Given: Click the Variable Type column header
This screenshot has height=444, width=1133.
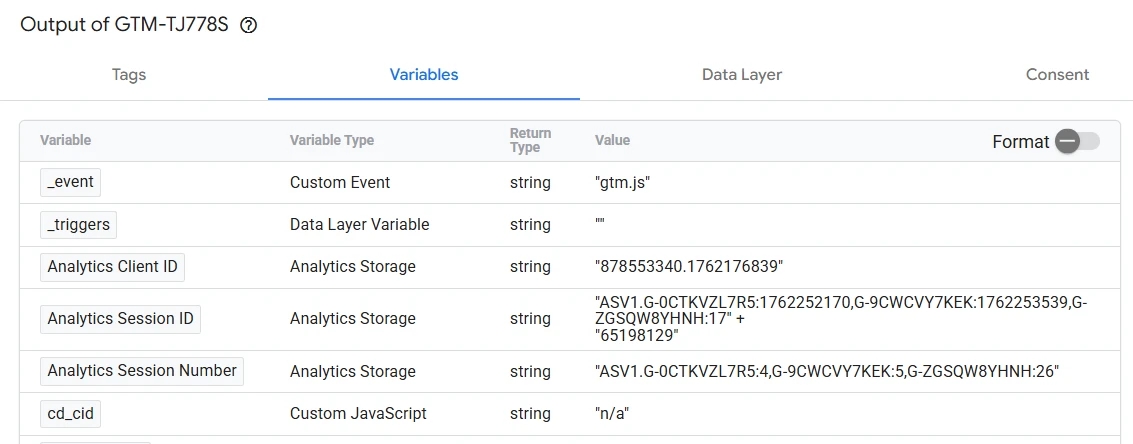Looking at the screenshot, I should coord(331,141).
